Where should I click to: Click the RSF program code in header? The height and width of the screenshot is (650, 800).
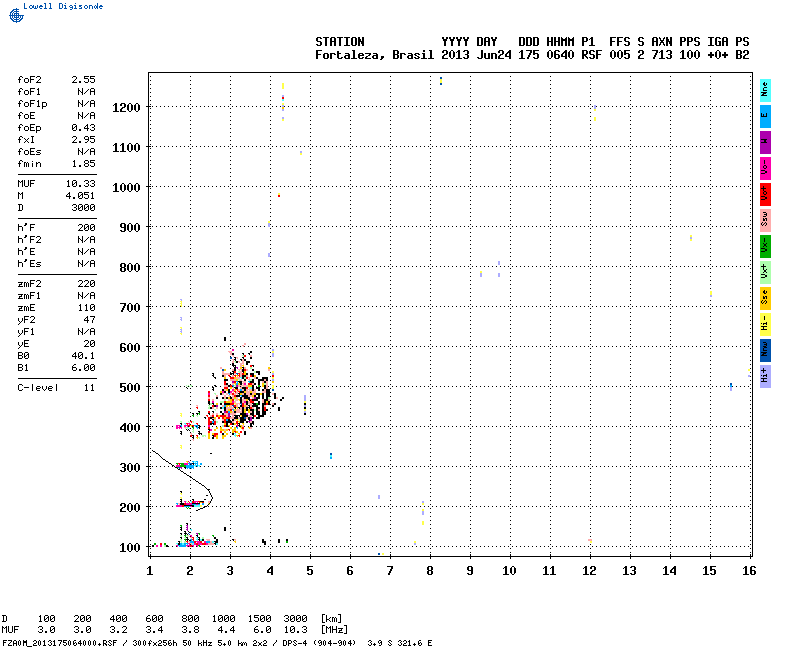(591, 55)
